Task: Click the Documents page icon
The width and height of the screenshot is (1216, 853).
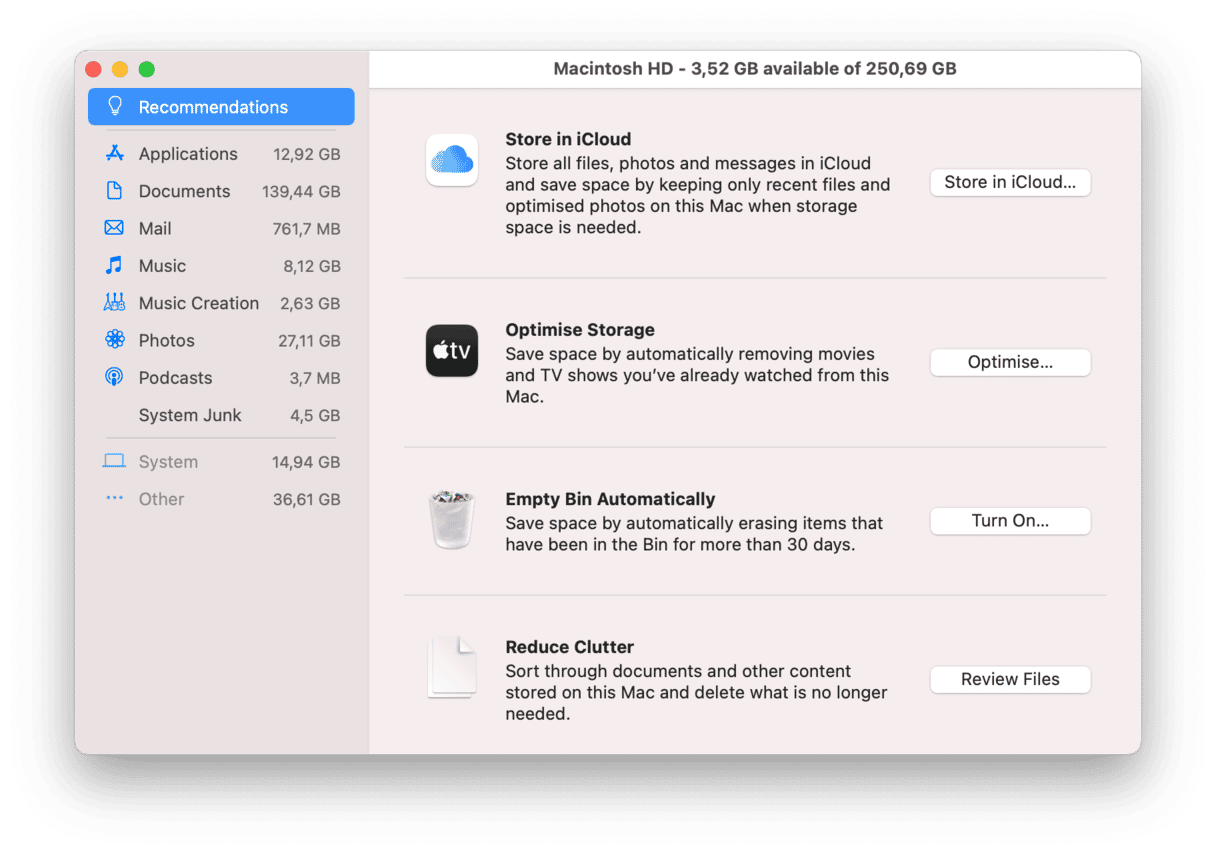Action: pos(115,190)
